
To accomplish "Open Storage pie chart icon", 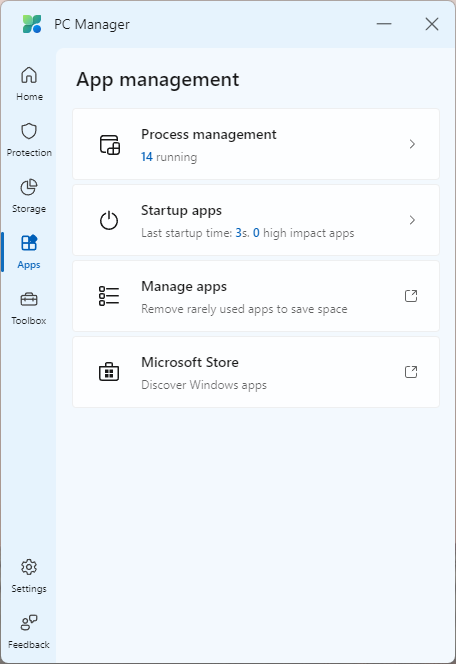I will pos(29,187).
